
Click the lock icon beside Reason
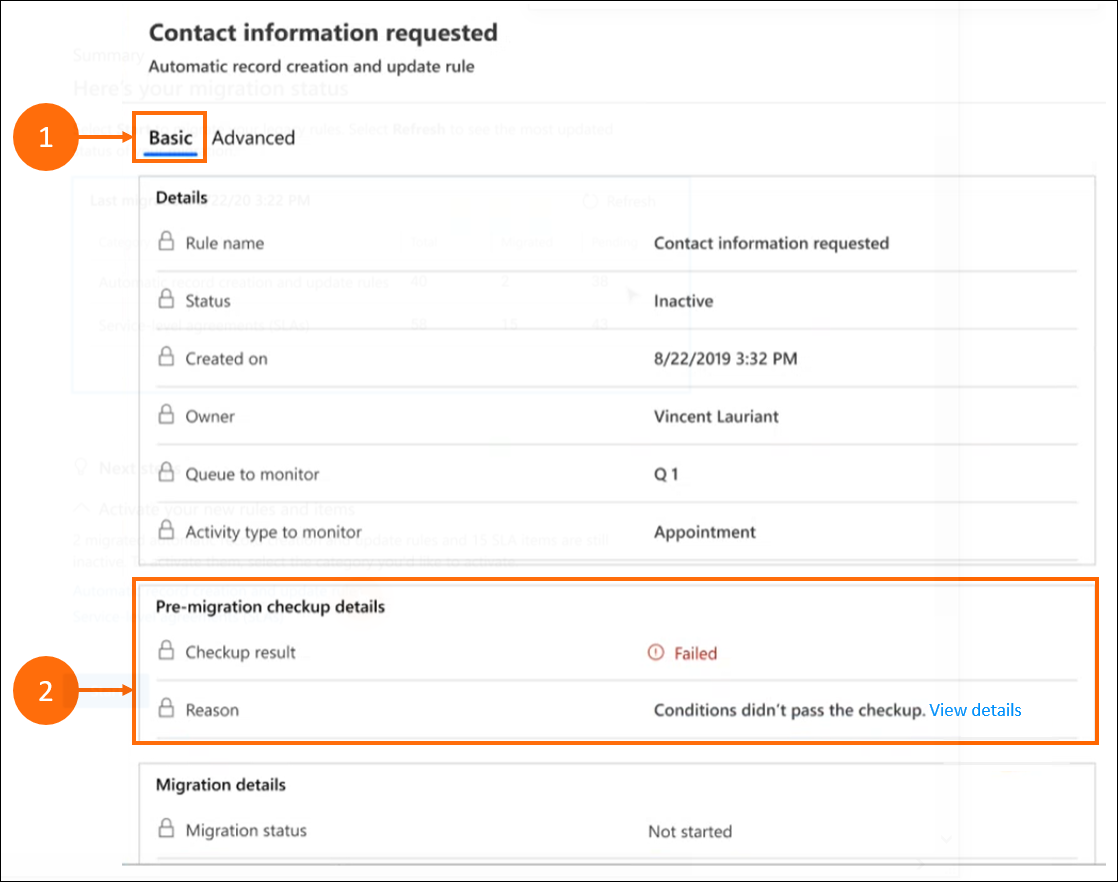(167, 710)
